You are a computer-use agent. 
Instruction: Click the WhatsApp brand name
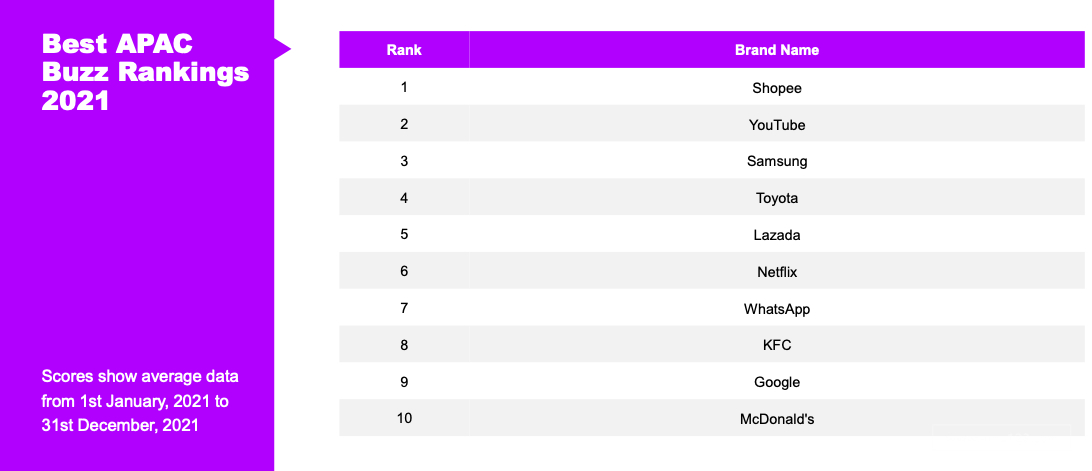coord(776,308)
